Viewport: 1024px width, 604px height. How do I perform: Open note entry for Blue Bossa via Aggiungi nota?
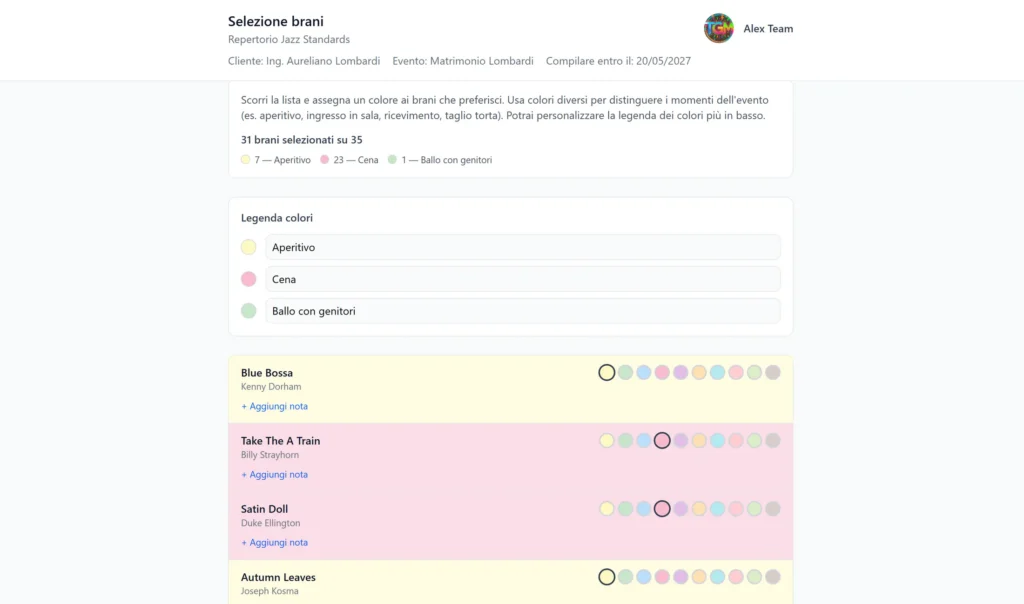(274, 406)
